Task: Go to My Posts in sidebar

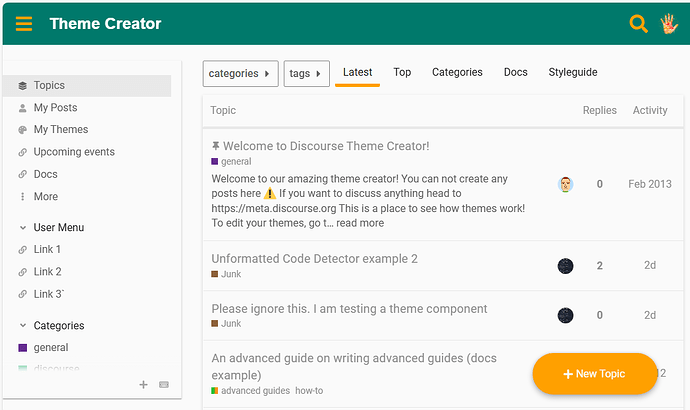Action: tap(55, 108)
